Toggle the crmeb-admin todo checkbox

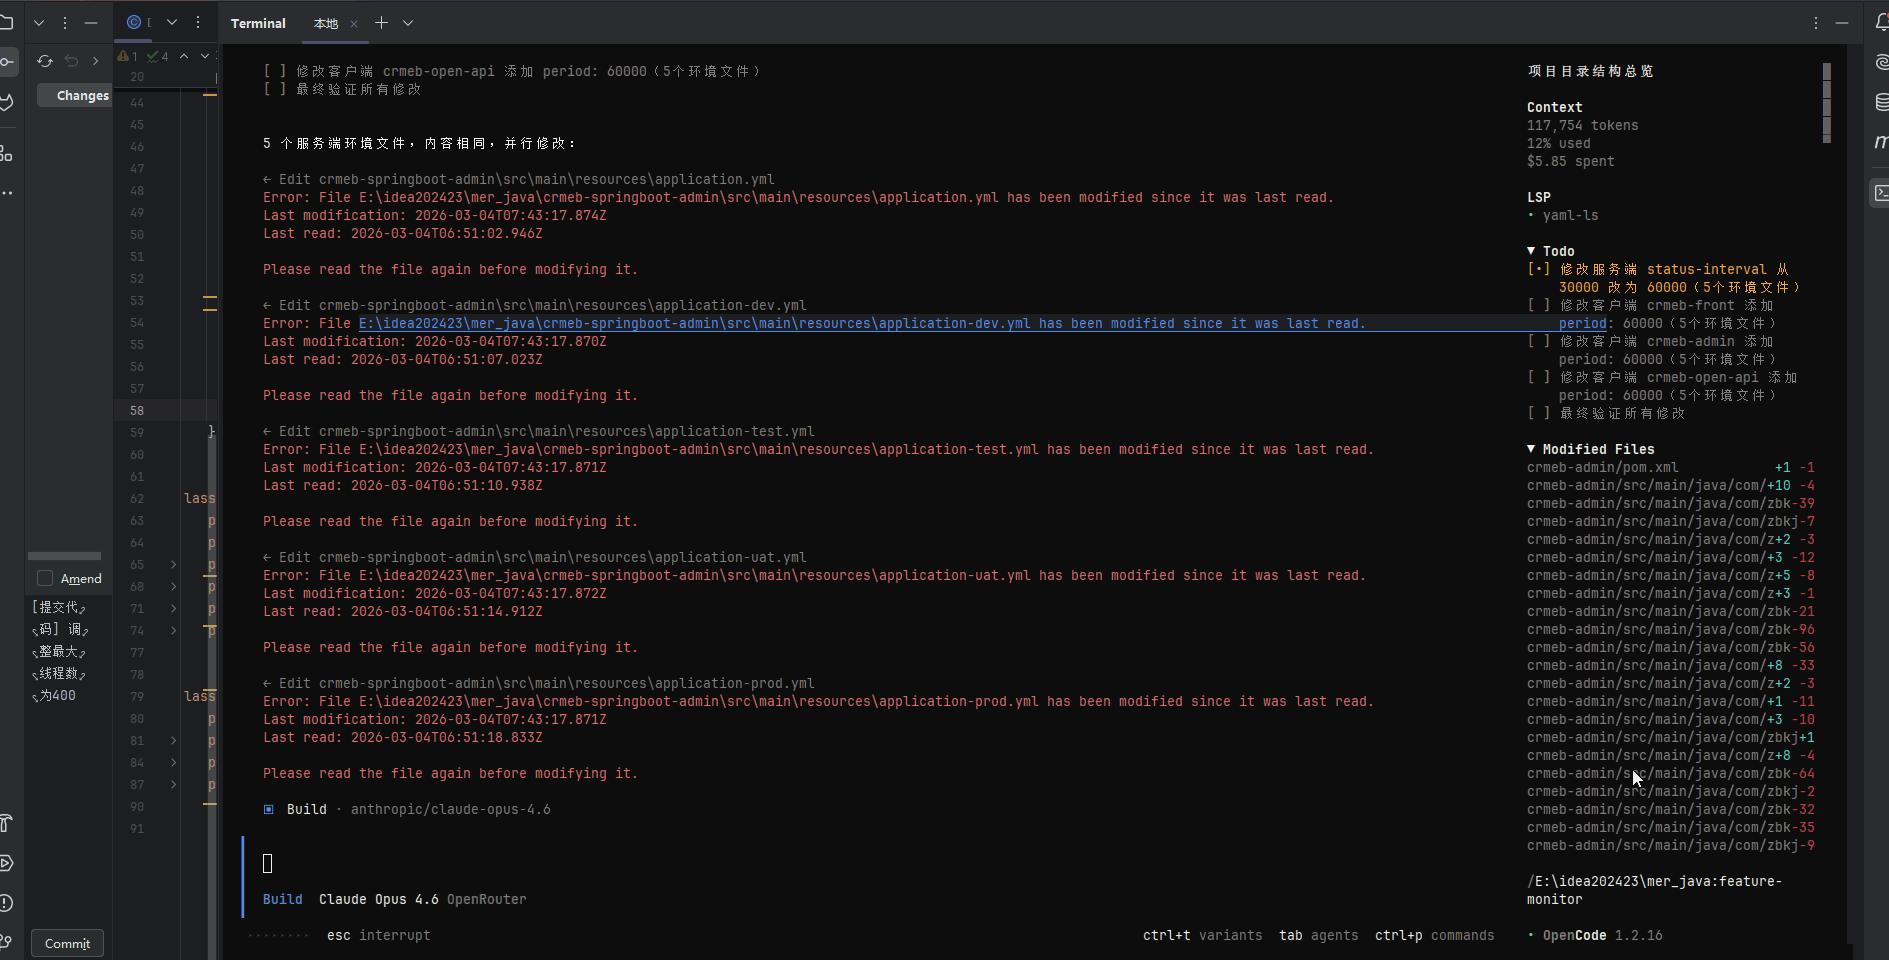coord(1538,341)
